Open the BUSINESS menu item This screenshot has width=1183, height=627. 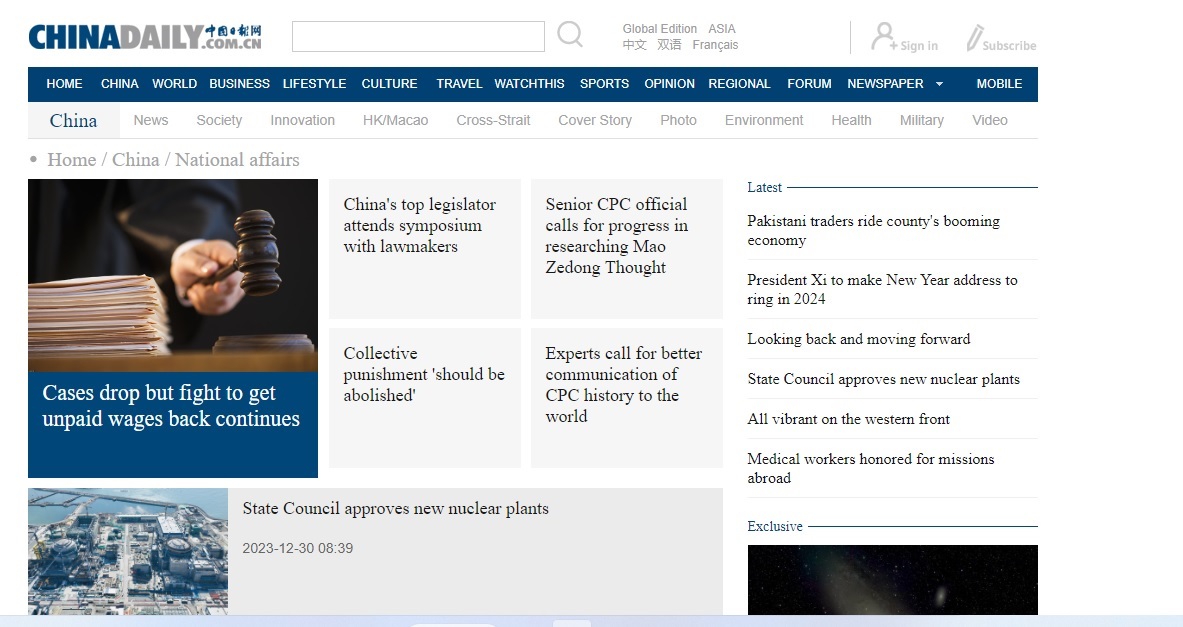(x=239, y=84)
